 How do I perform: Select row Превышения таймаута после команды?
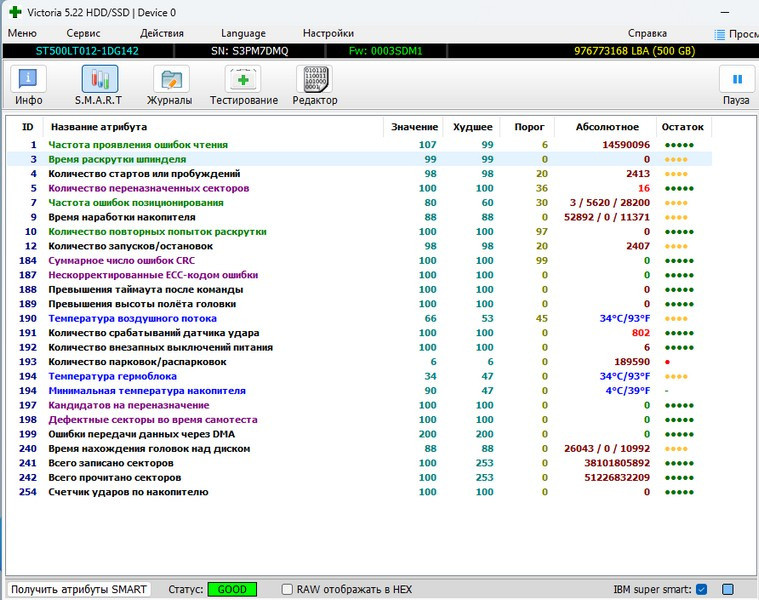point(359,289)
